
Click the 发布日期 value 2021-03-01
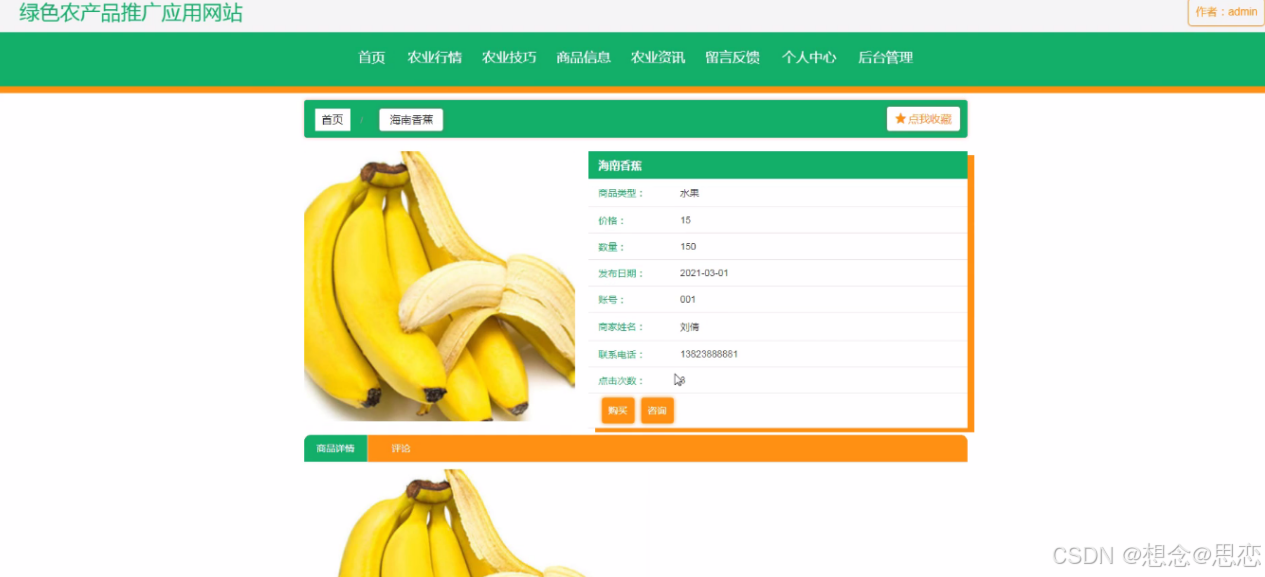point(704,273)
